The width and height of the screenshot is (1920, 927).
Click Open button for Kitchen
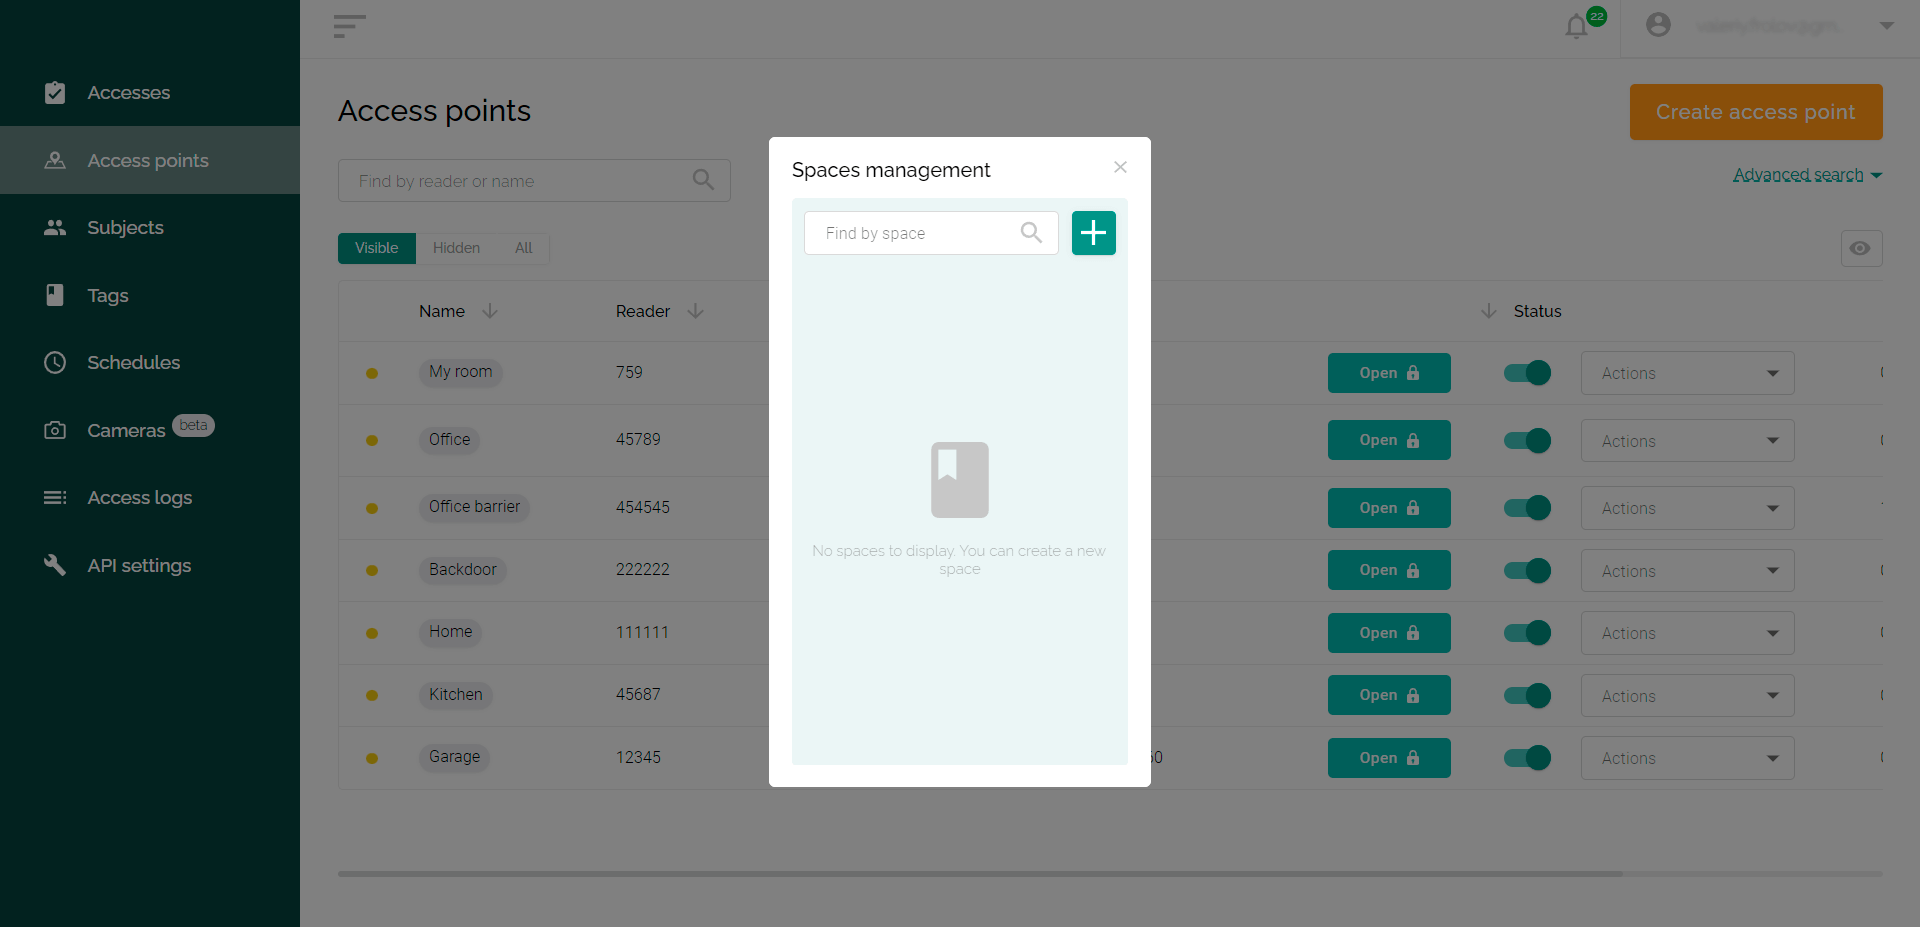(1389, 695)
